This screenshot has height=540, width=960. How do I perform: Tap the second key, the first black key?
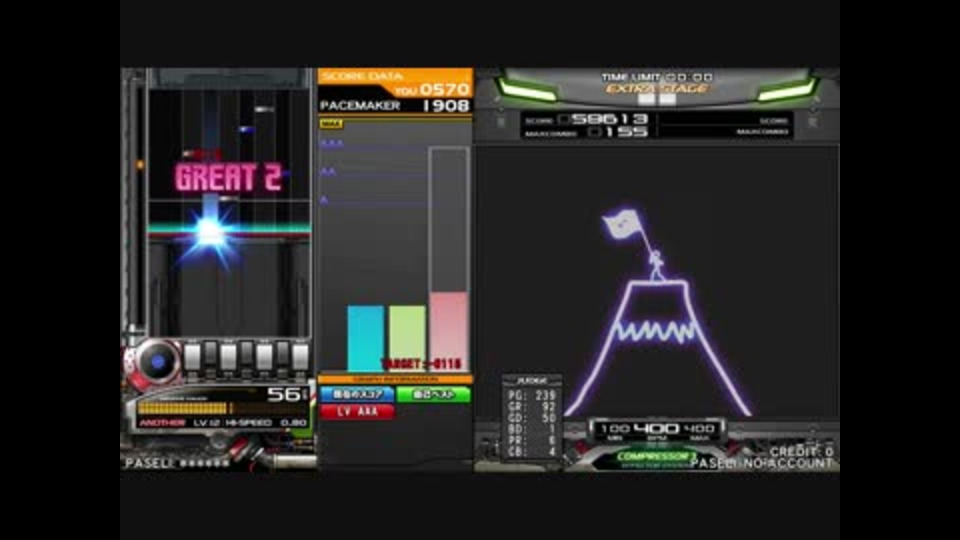[210, 354]
